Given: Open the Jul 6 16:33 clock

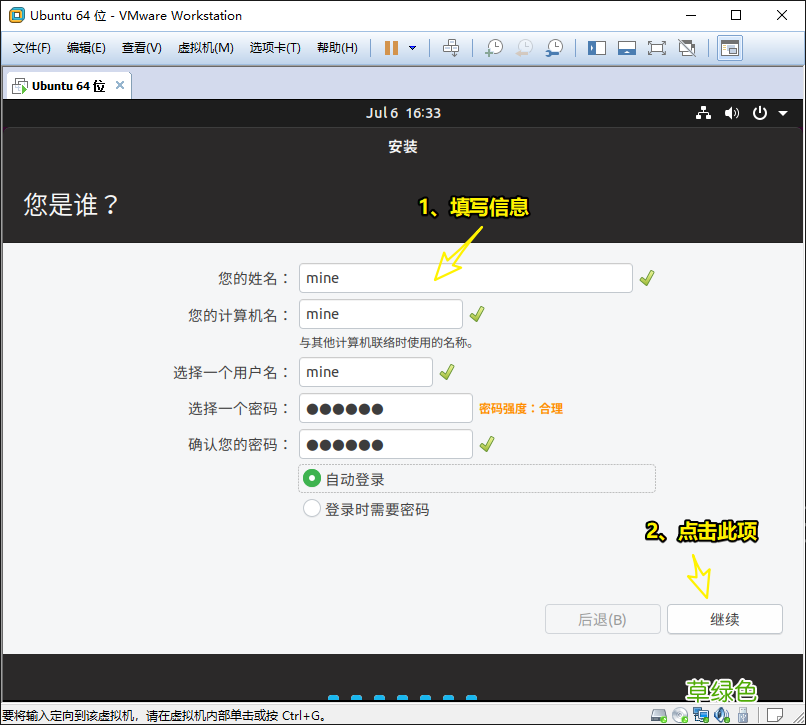Looking at the screenshot, I should point(403,113).
